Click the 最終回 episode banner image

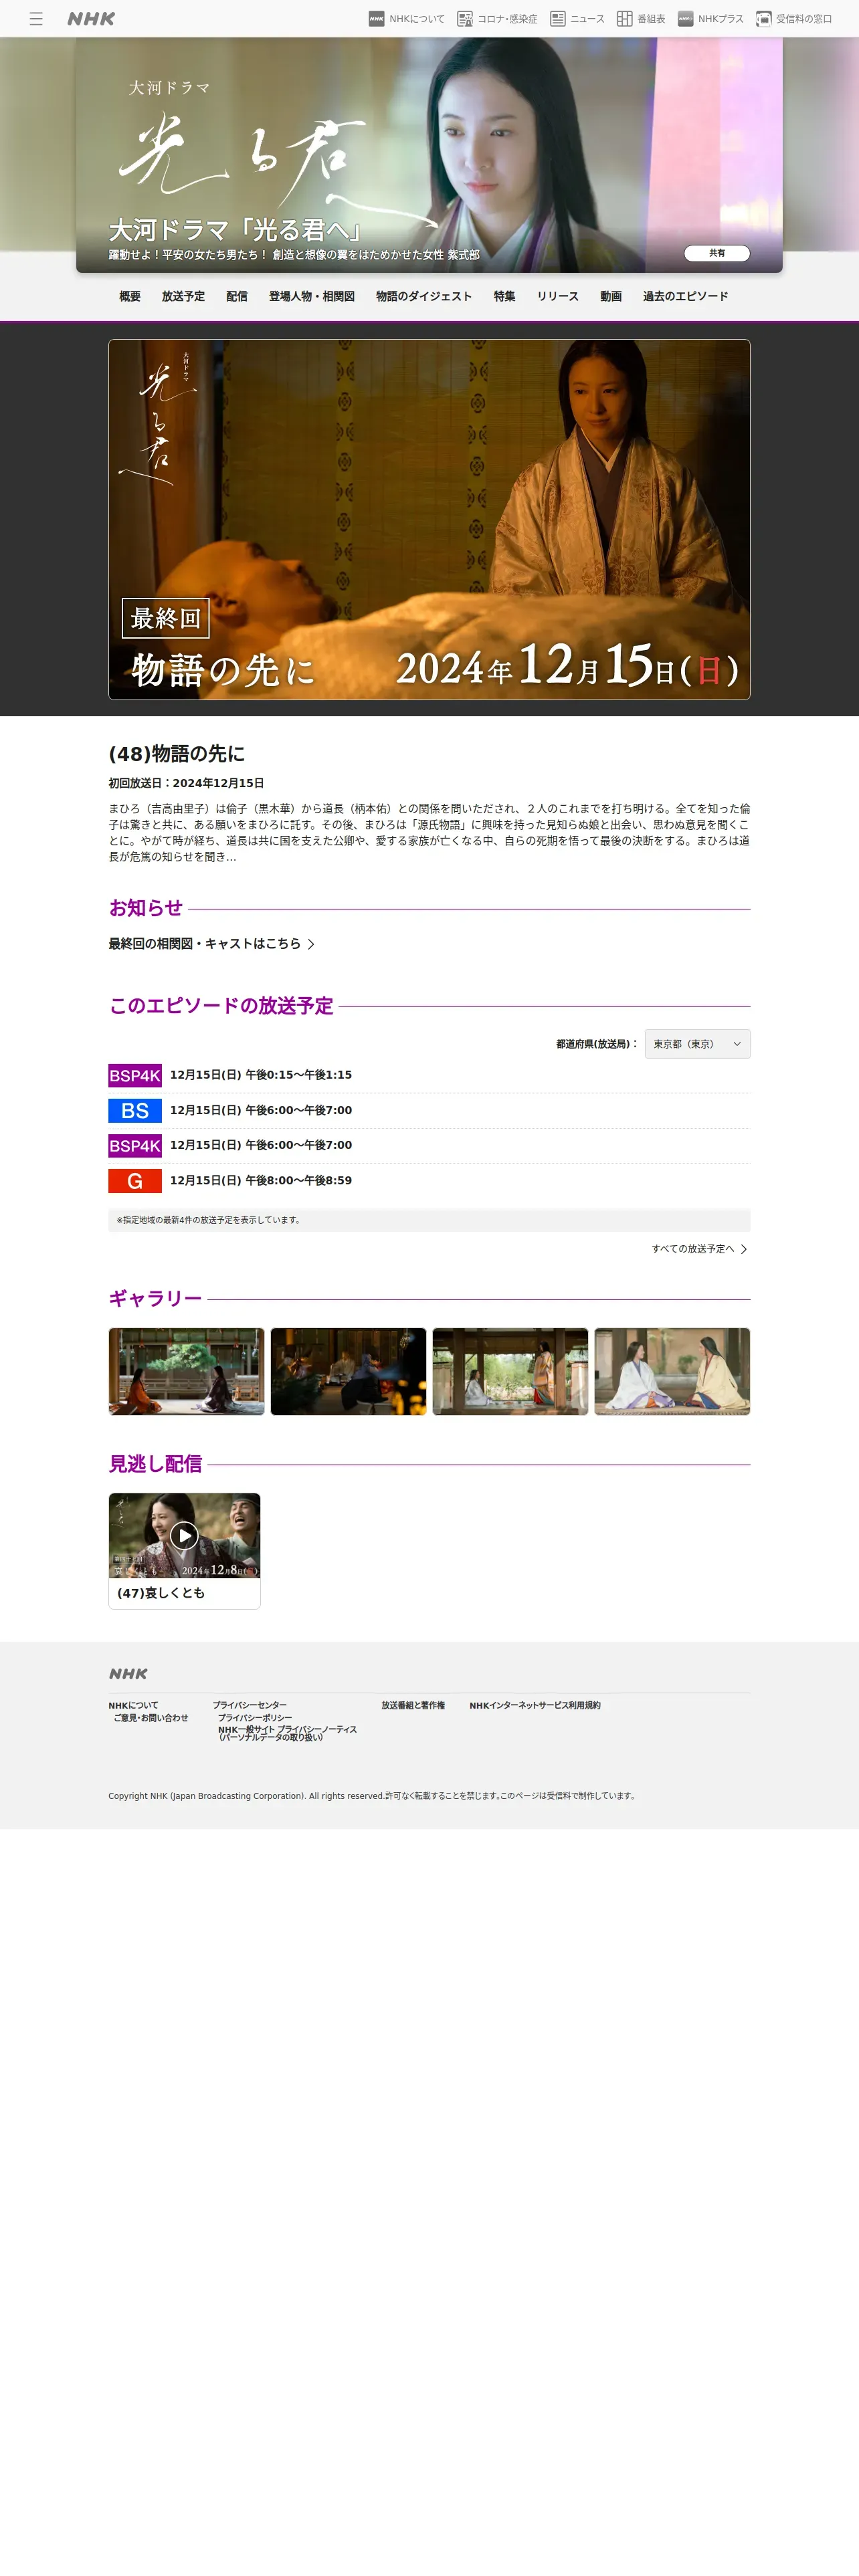pos(429,519)
